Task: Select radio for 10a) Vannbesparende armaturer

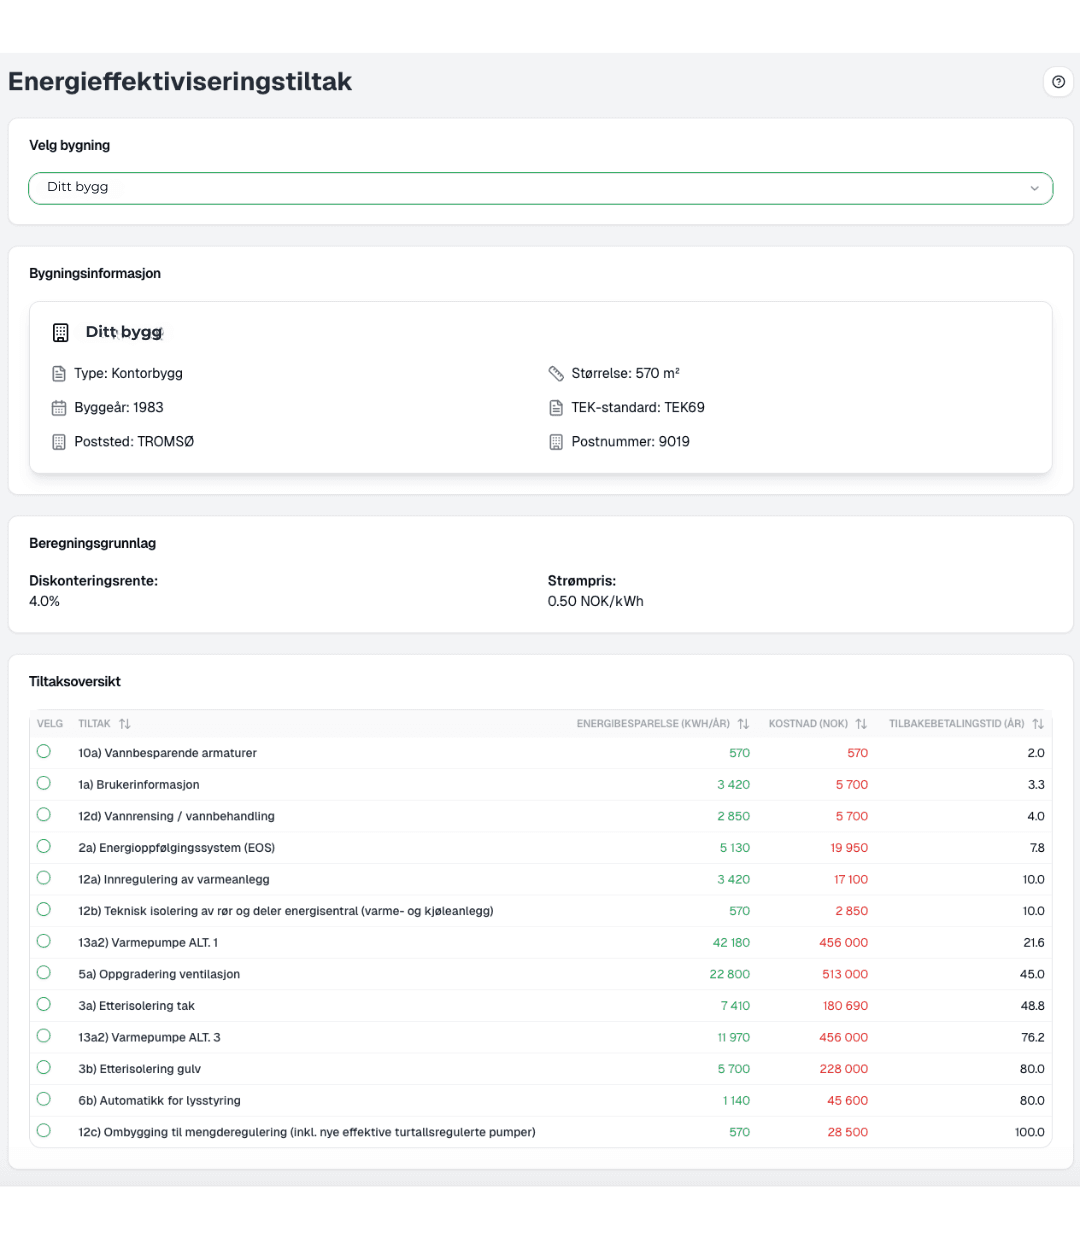Action: 44,751
